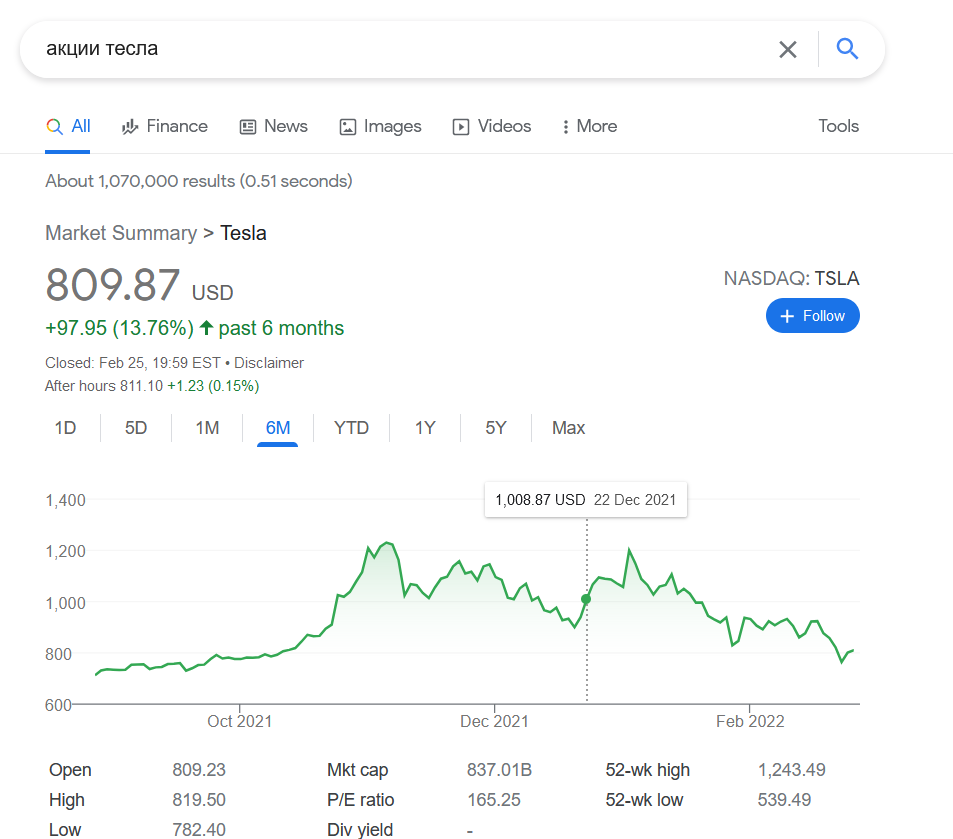Open the Market Summary link
This screenshot has height=839, width=953.
121,233
